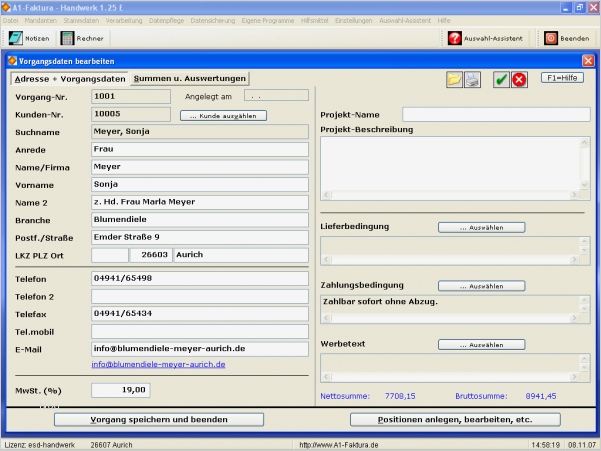Choose Lieferbedingung via its Auswählen button
601x451 pixels.
[481, 227]
